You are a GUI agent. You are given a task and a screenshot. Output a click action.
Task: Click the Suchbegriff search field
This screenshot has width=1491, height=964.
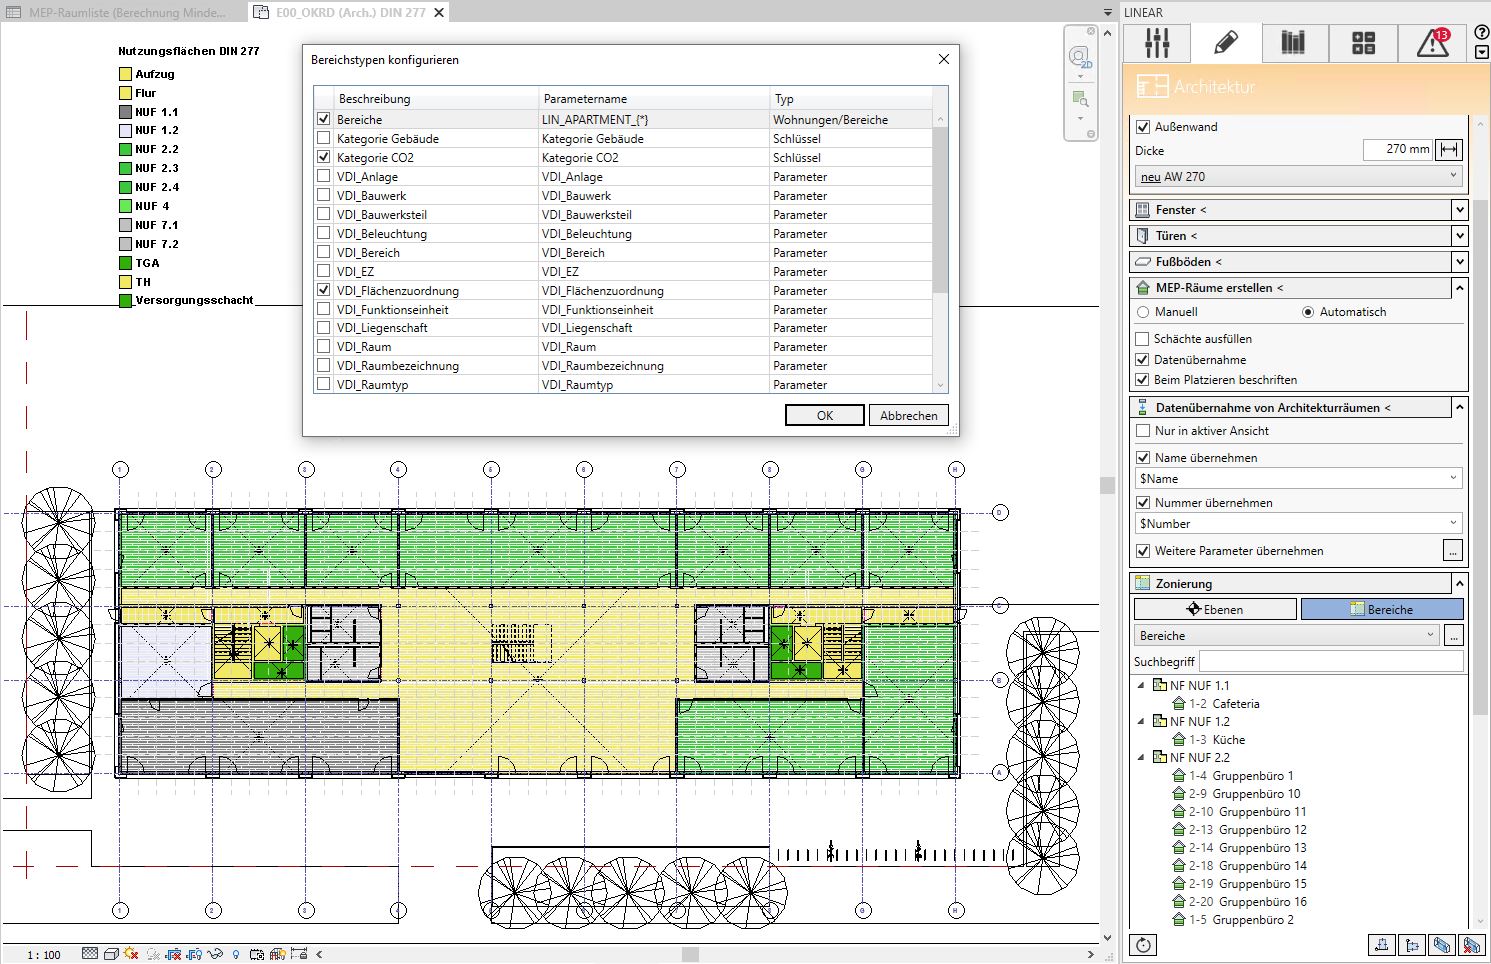coord(1330,661)
